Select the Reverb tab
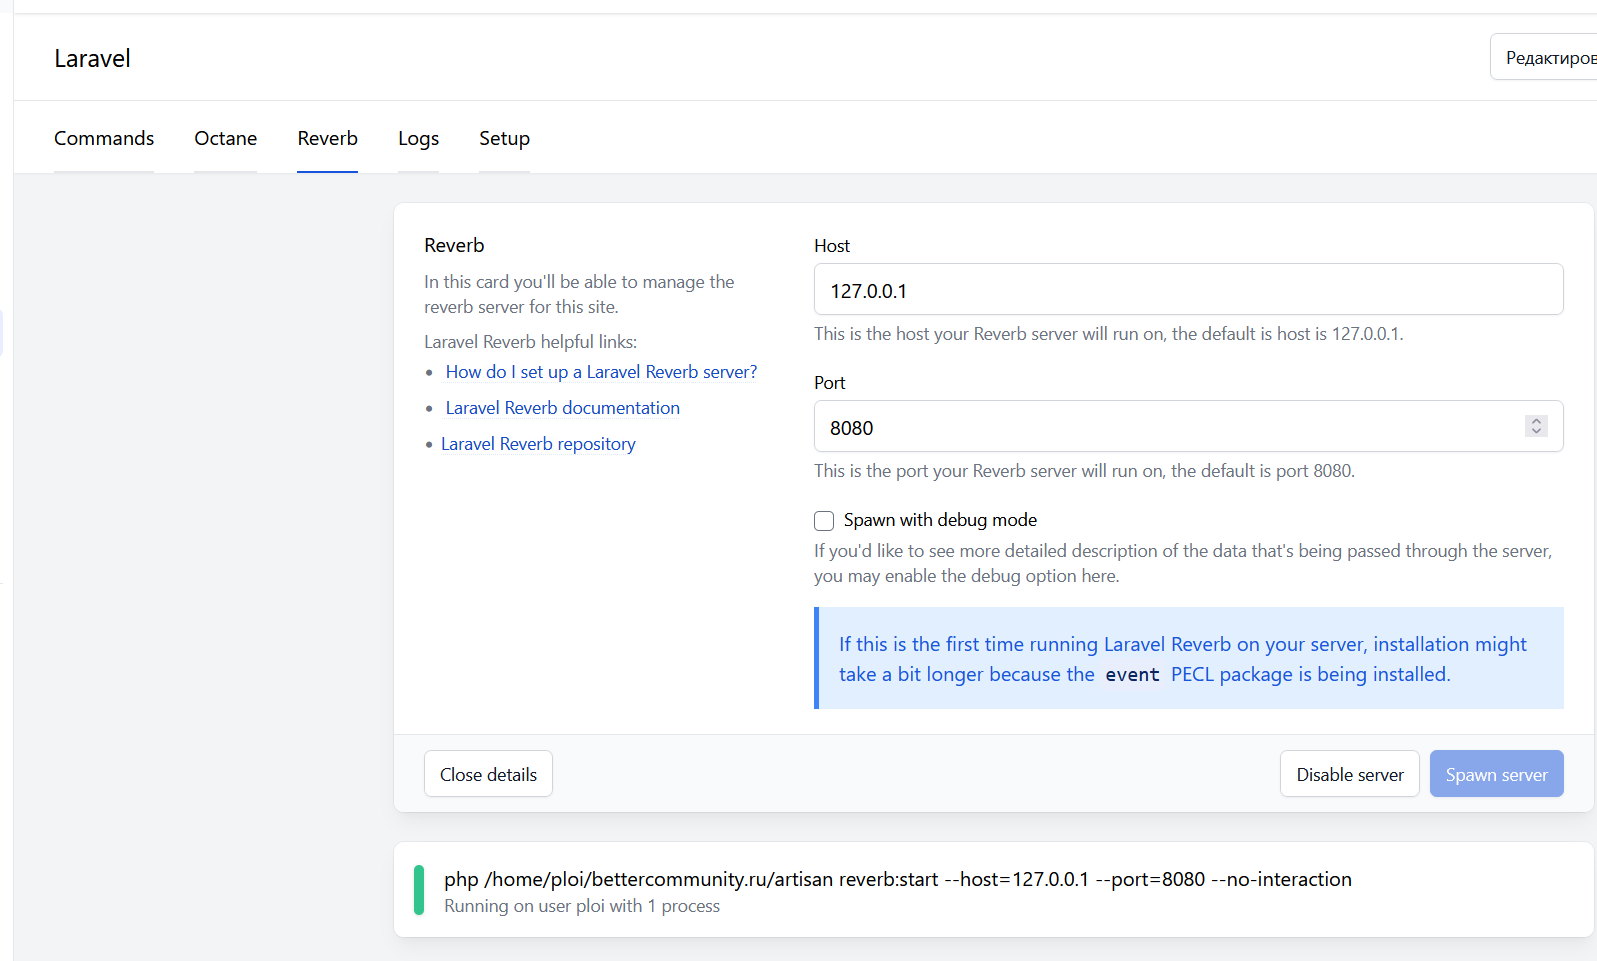The image size is (1597, 961). point(327,138)
